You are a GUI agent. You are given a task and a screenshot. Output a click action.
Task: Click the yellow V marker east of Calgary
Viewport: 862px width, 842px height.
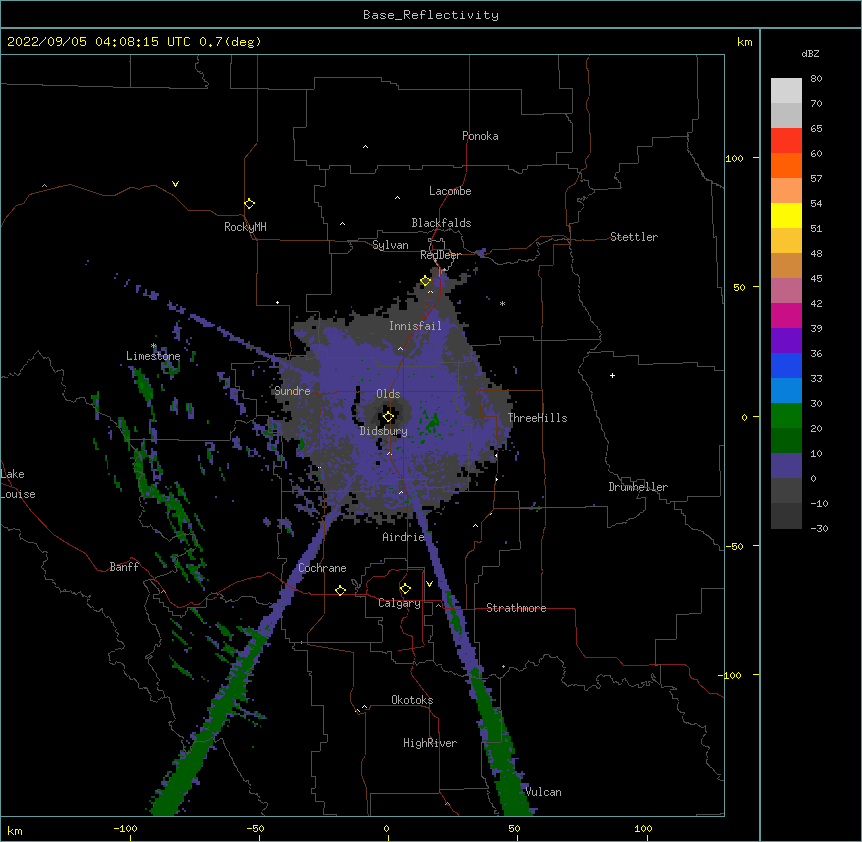tap(429, 584)
